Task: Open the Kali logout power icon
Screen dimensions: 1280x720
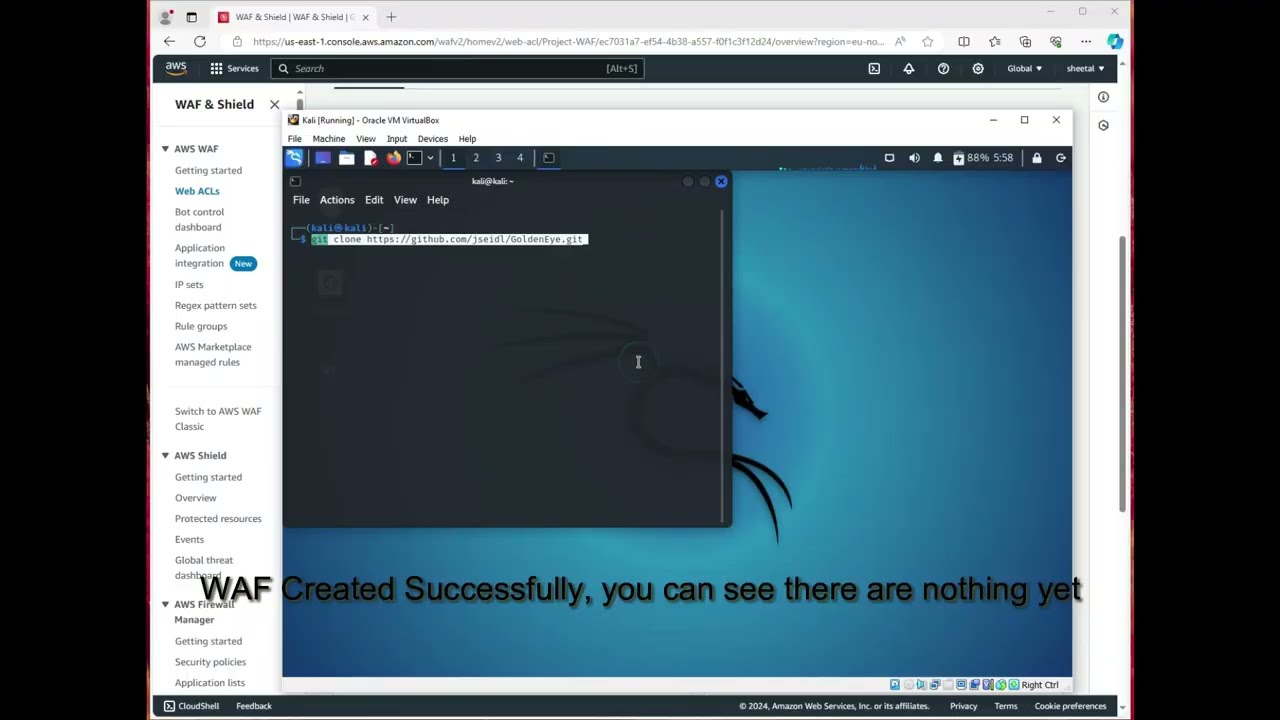Action: click(x=1061, y=158)
